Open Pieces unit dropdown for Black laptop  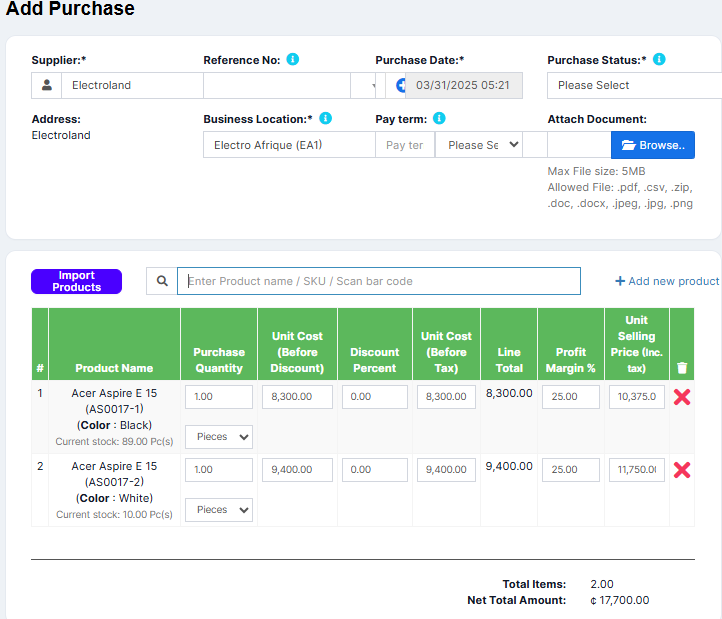(219, 437)
